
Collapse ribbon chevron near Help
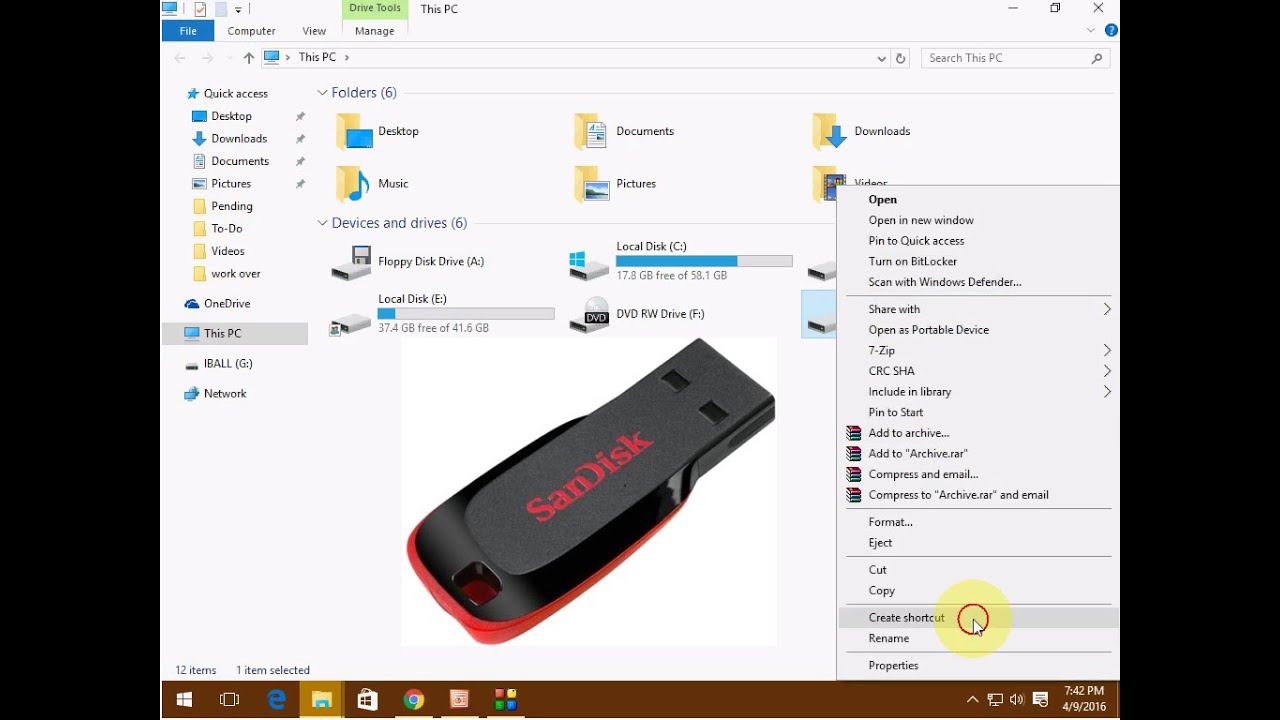(1091, 31)
